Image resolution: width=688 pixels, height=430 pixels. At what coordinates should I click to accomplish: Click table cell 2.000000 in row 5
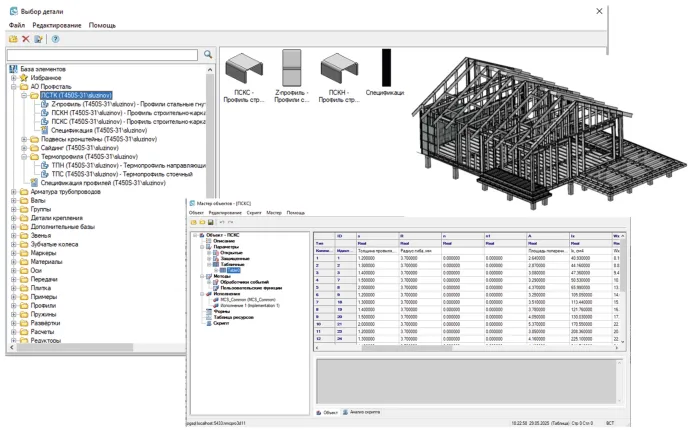pos(376,288)
